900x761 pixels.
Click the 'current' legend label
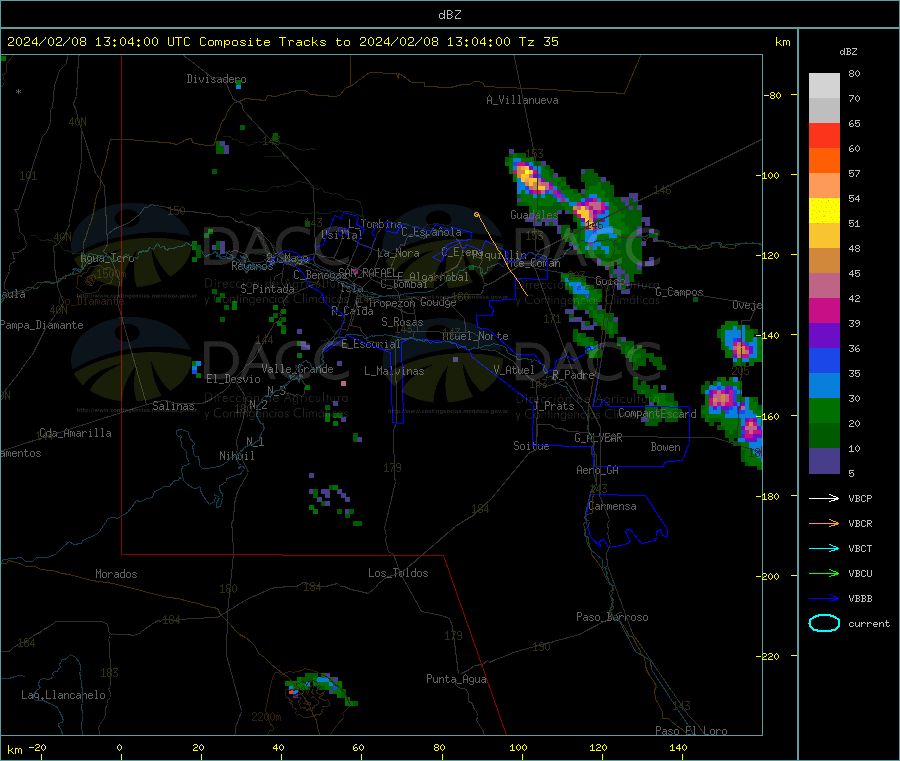click(x=869, y=623)
